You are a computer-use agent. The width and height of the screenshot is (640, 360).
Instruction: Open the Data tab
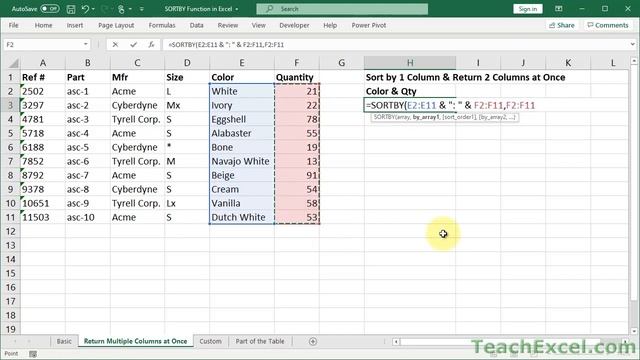pos(196,25)
